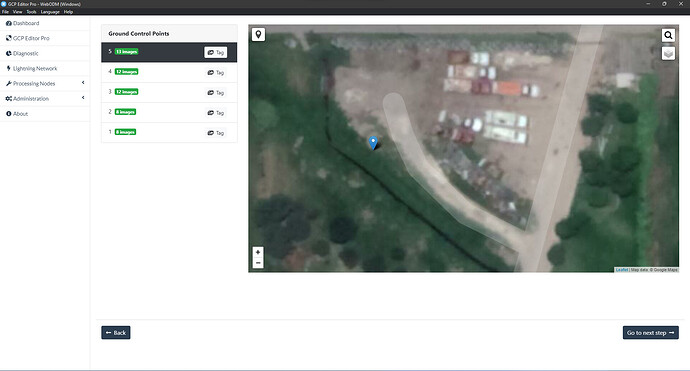
Task: Click the 13 images badge on point 5
Action: [x=126, y=51]
